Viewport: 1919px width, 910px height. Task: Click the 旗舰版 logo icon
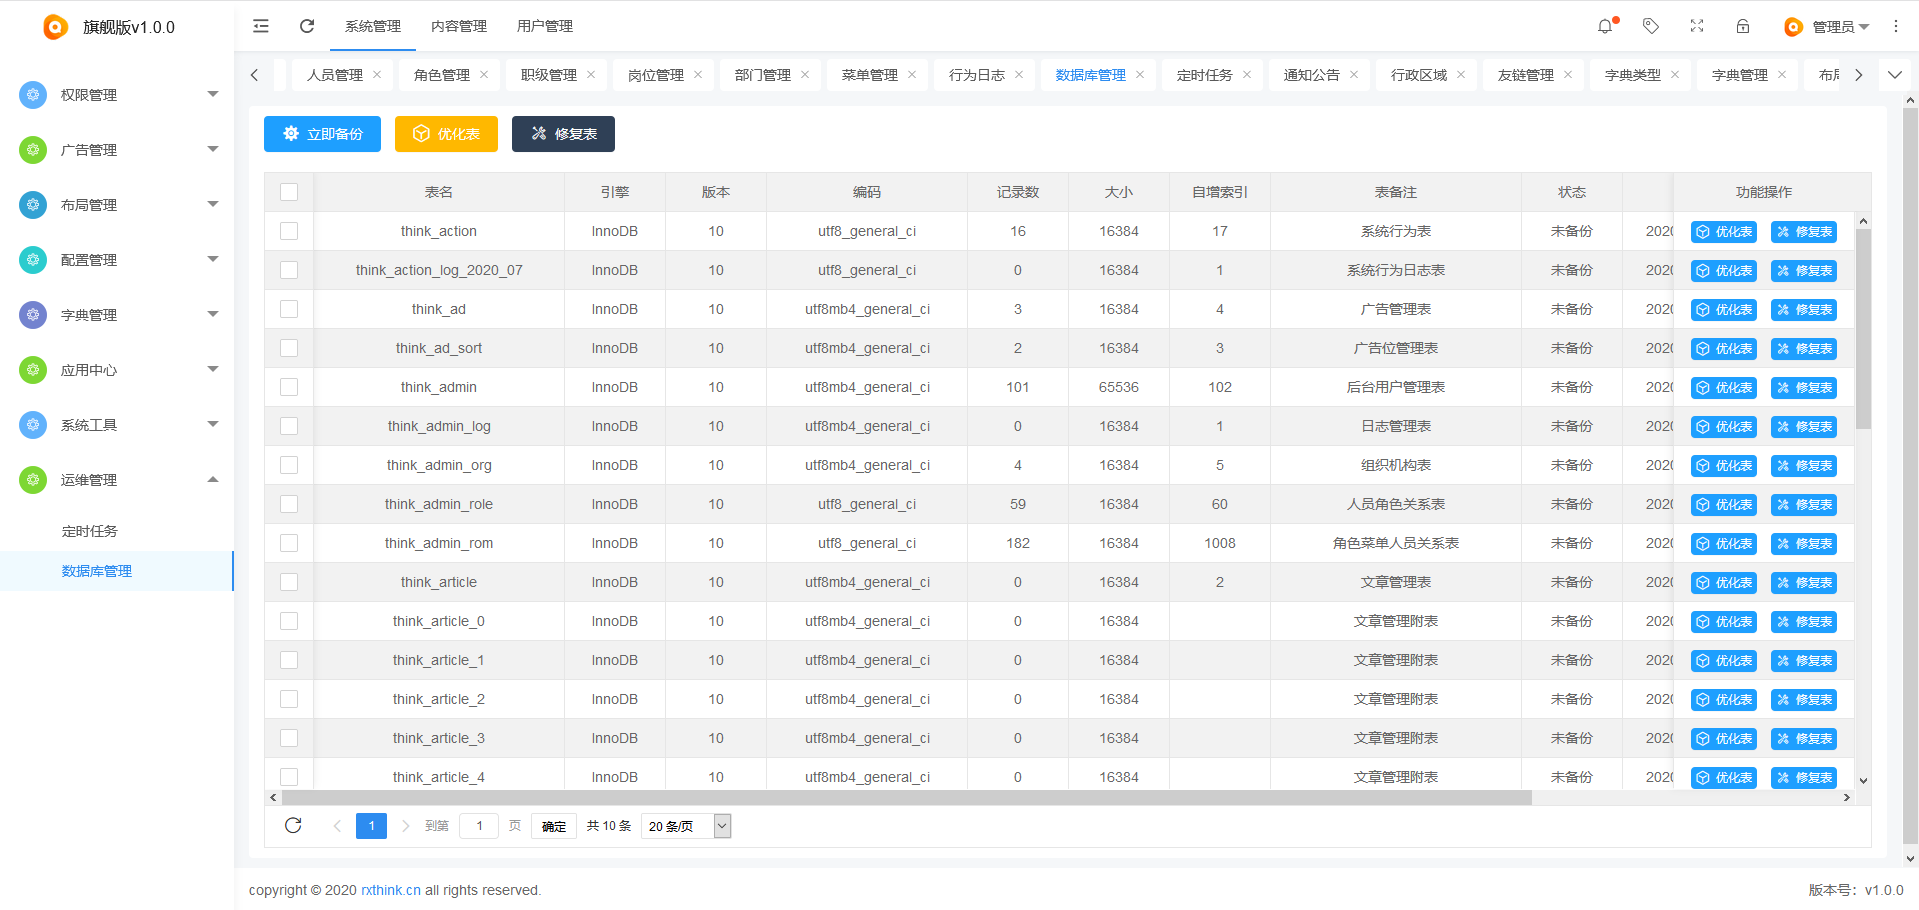tap(55, 27)
